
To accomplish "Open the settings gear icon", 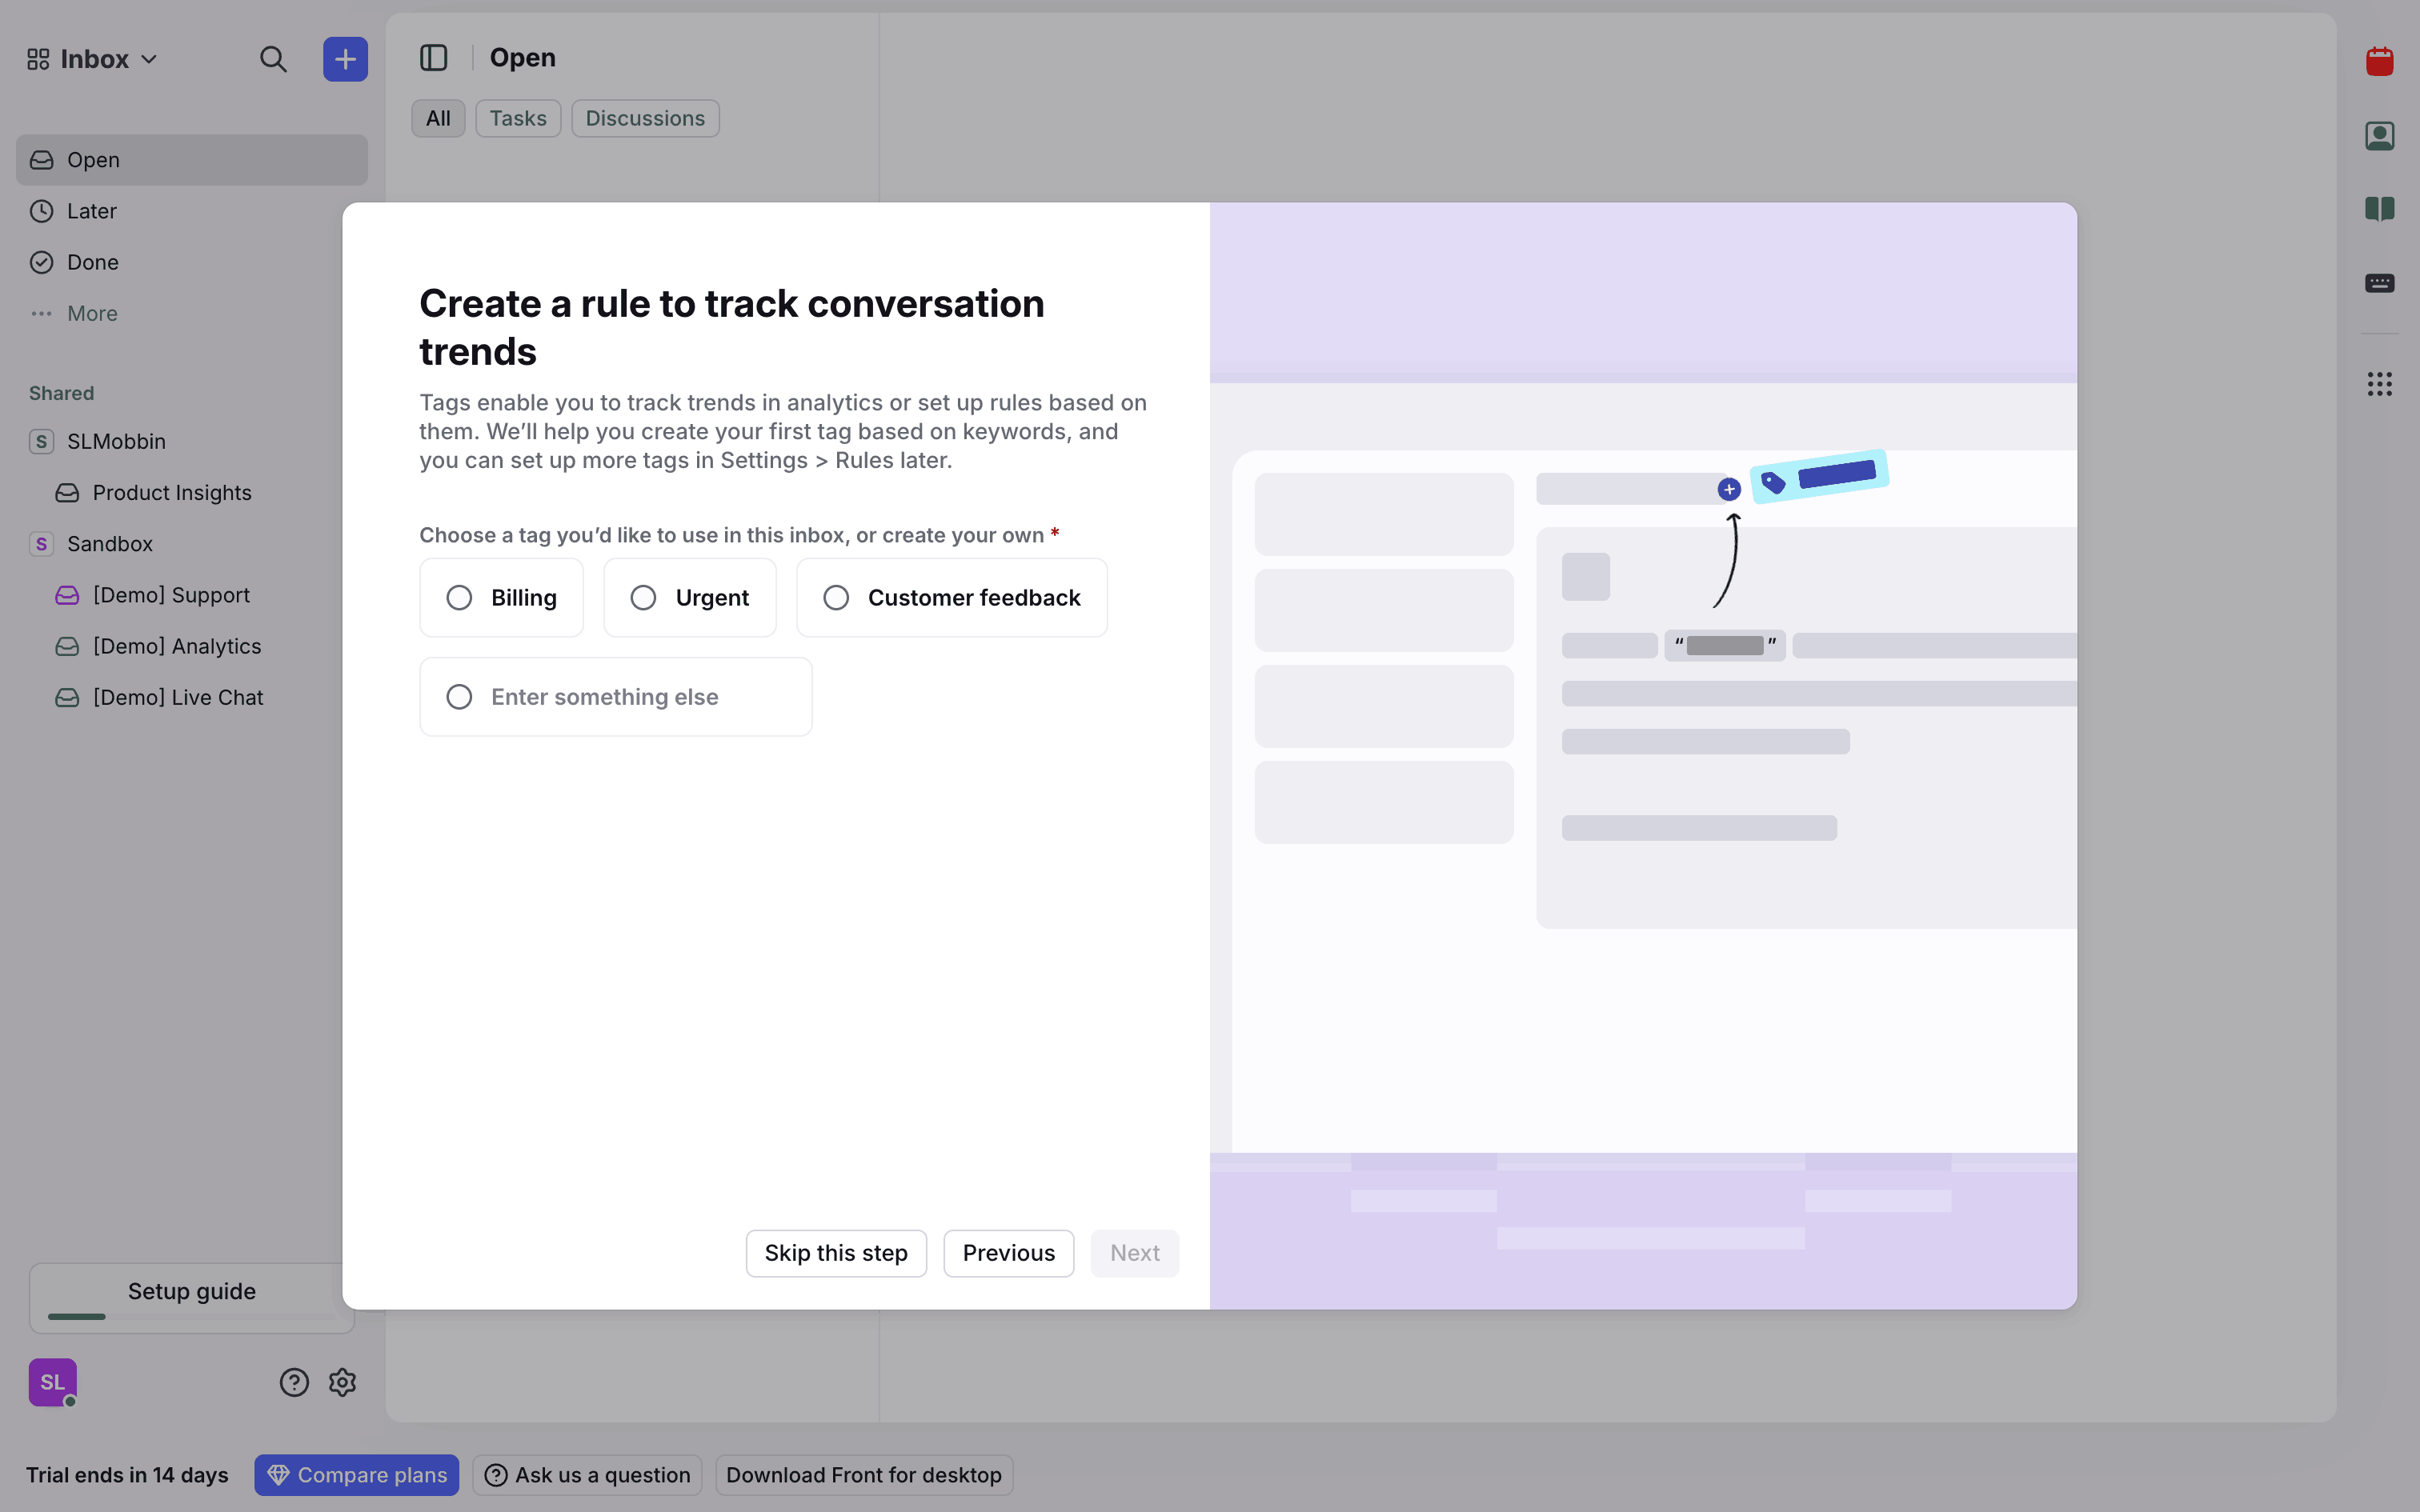I will tap(342, 1382).
